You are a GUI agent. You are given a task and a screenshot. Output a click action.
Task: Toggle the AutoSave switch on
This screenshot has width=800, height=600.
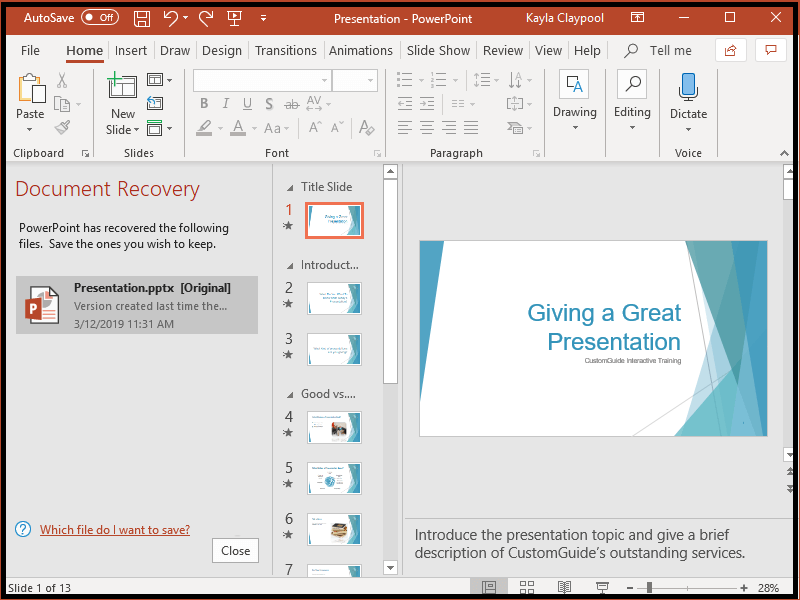(98, 17)
